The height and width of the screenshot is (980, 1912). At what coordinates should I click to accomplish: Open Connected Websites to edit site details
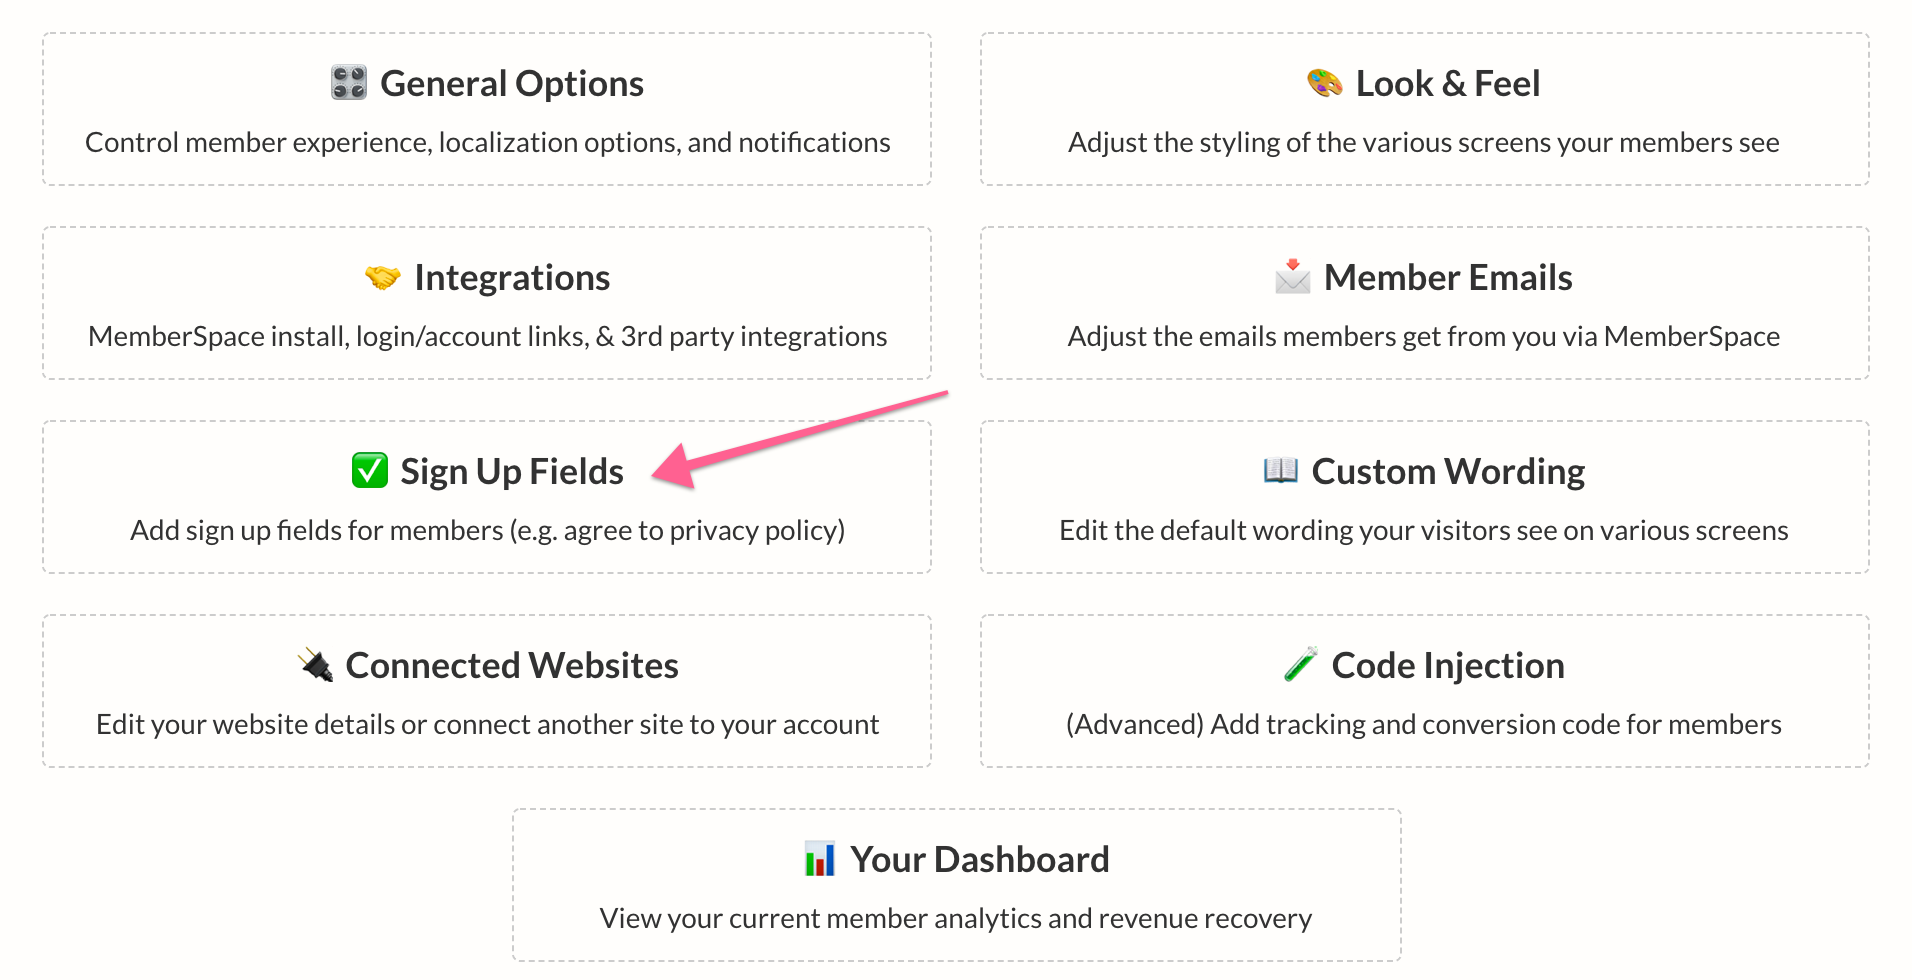click(487, 690)
